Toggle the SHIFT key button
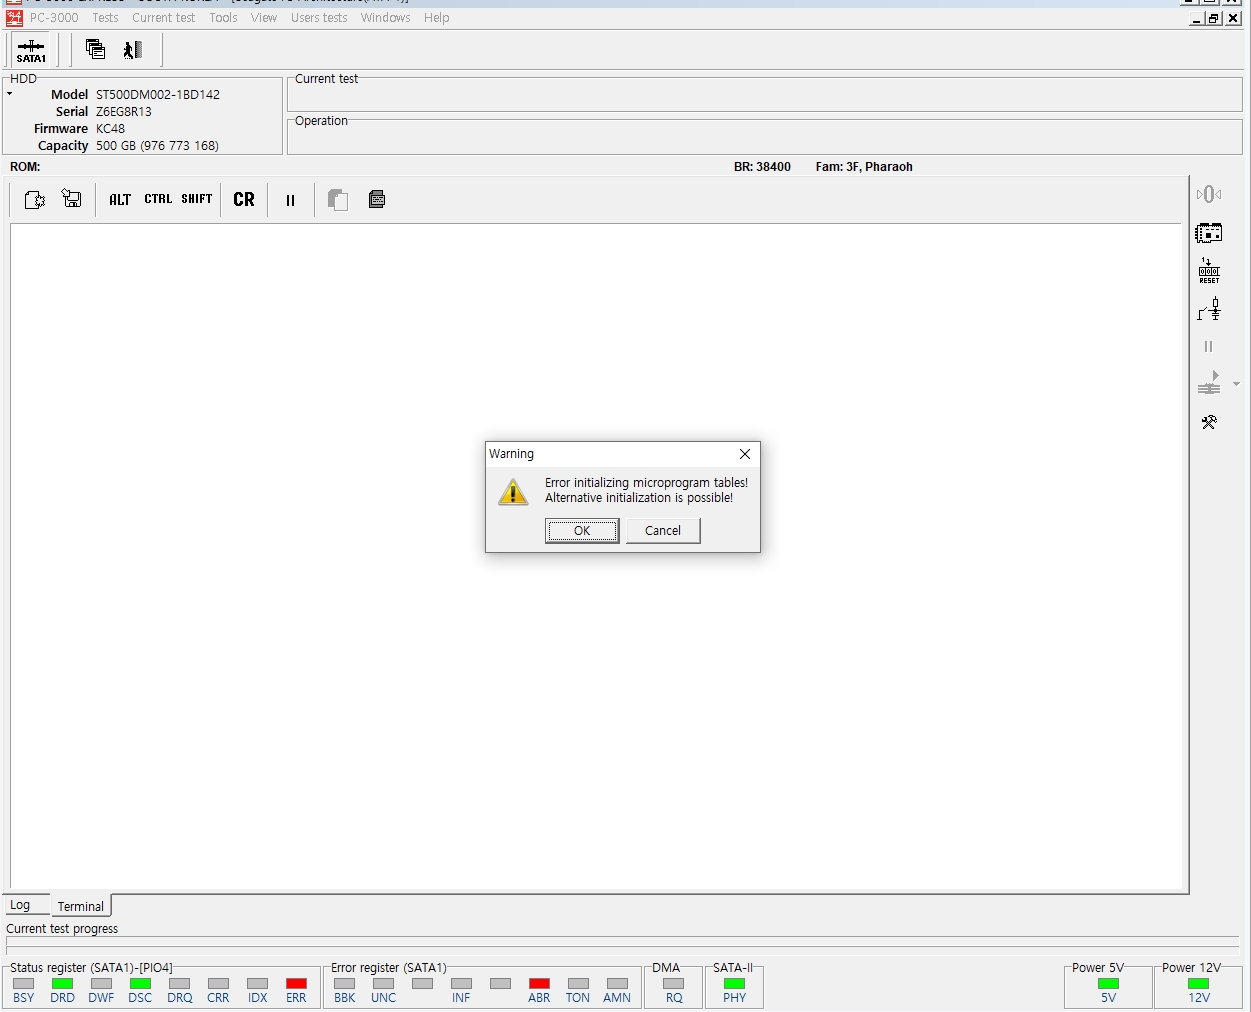 tap(197, 199)
